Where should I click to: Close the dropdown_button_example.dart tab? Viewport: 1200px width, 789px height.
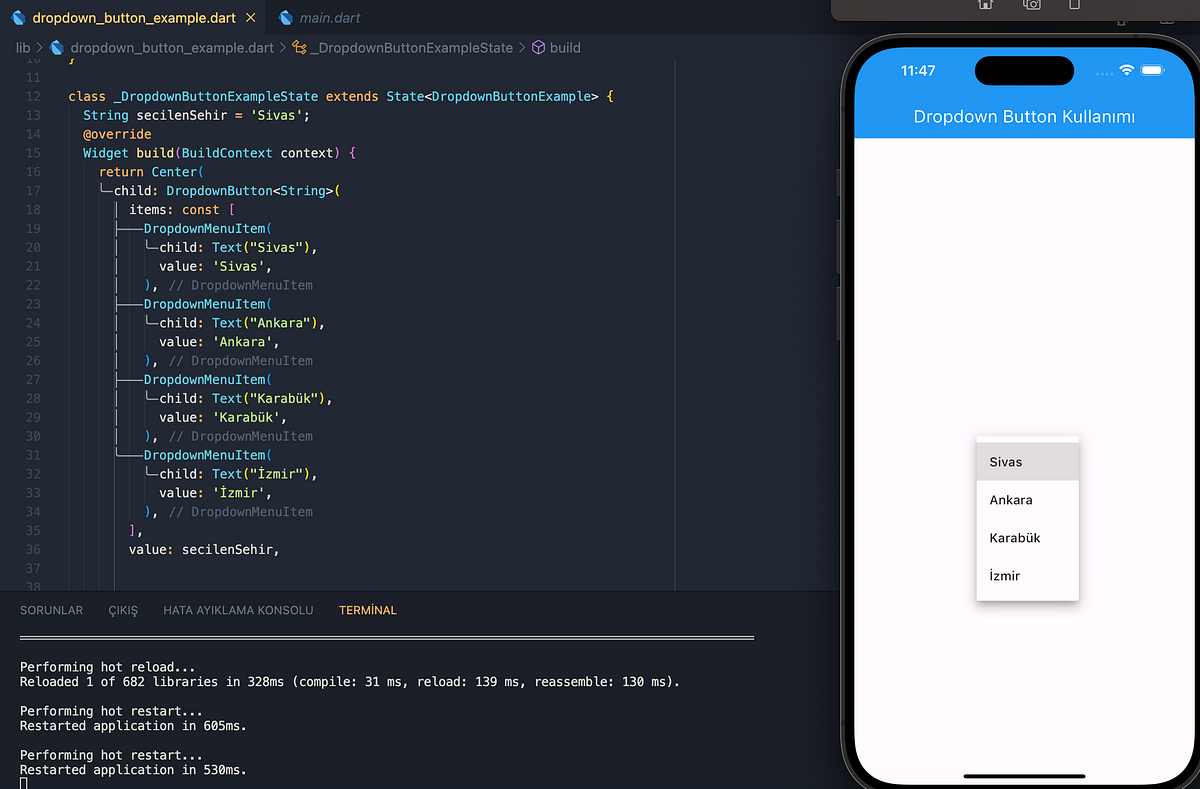[x=251, y=16]
